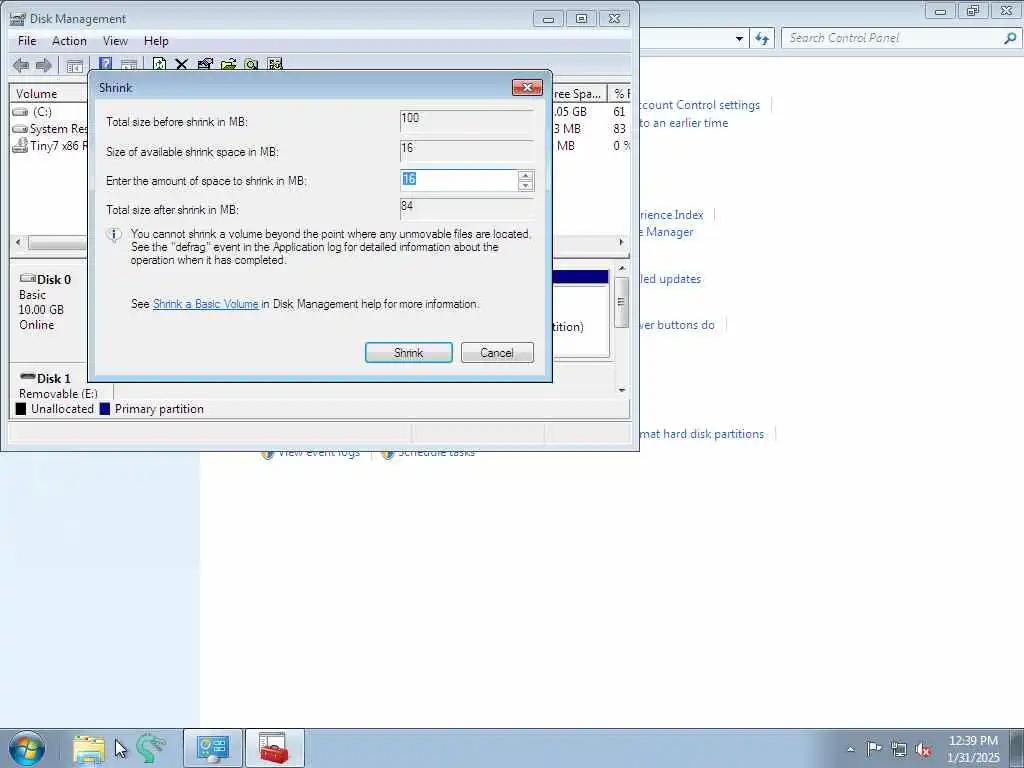This screenshot has height=768, width=1024.
Task: Click the 'led updates' link in Control Panel
Action: pyautogui.click(x=670, y=279)
